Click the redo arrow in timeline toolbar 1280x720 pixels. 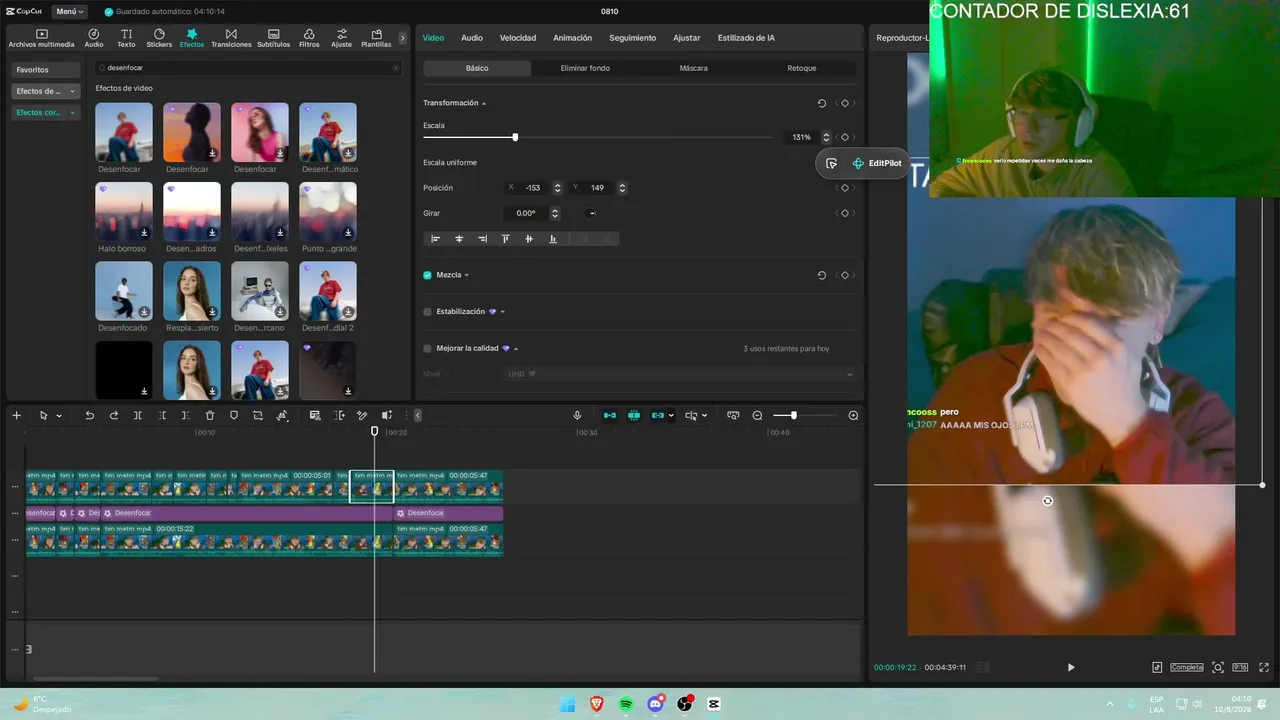click(113, 415)
